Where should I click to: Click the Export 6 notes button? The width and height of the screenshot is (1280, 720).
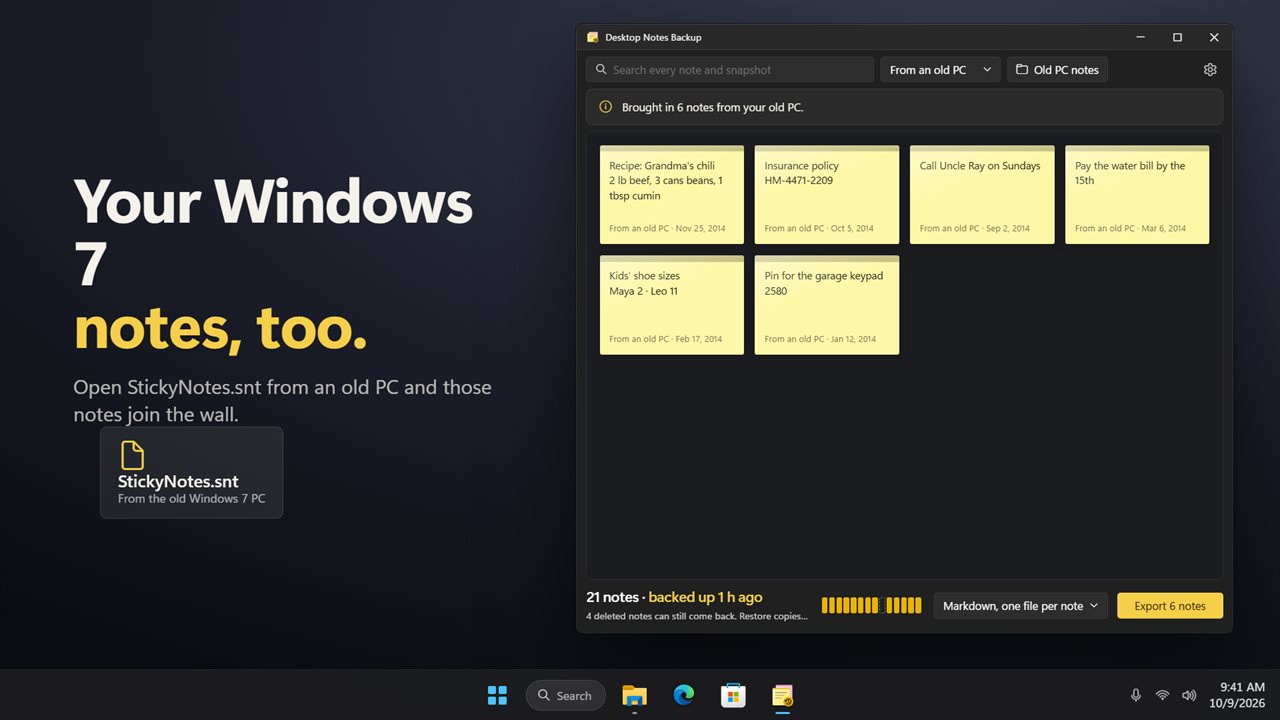pyautogui.click(x=1170, y=606)
